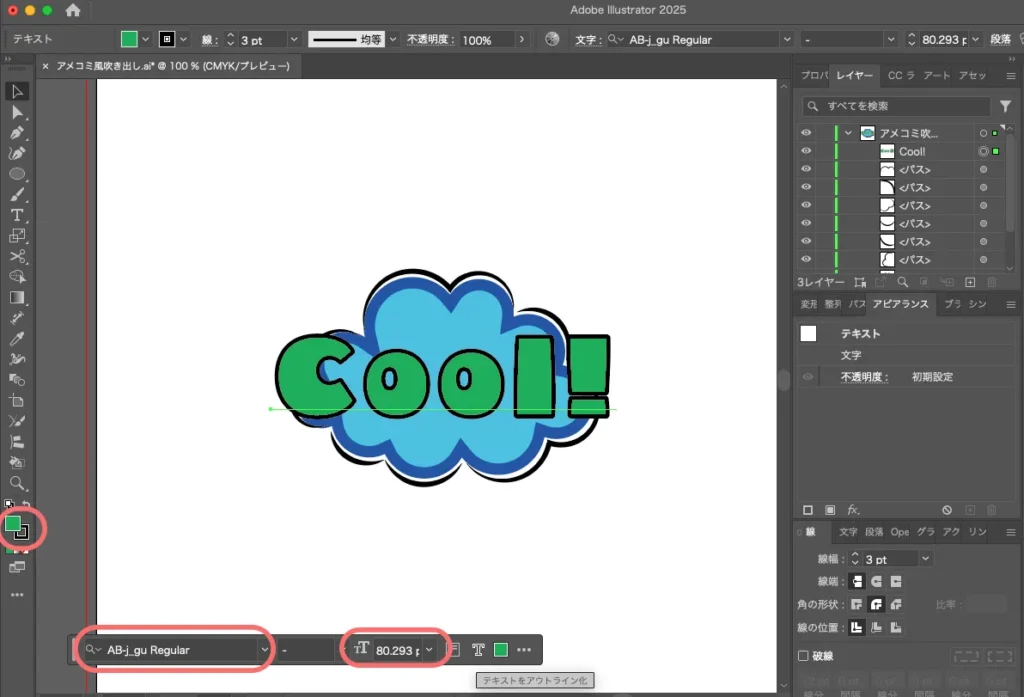Image resolution: width=1024 pixels, height=697 pixels.
Task: Toggle visibility of アメコミ吹 parent layer
Action: (806, 133)
